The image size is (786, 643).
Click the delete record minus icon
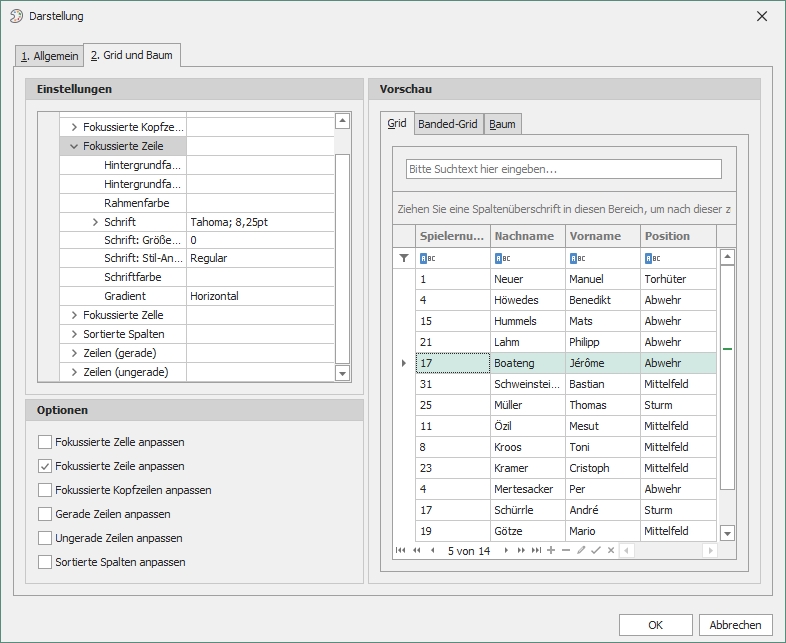pyautogui.click(x=566, y=551)
